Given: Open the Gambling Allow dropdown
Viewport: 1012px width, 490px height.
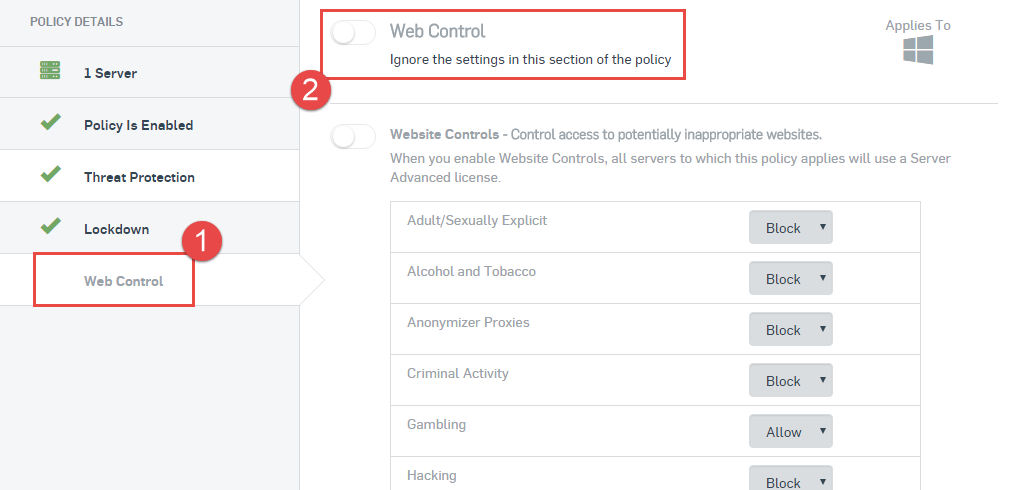Looking at the screenshot, I should [x=791, y=431].
